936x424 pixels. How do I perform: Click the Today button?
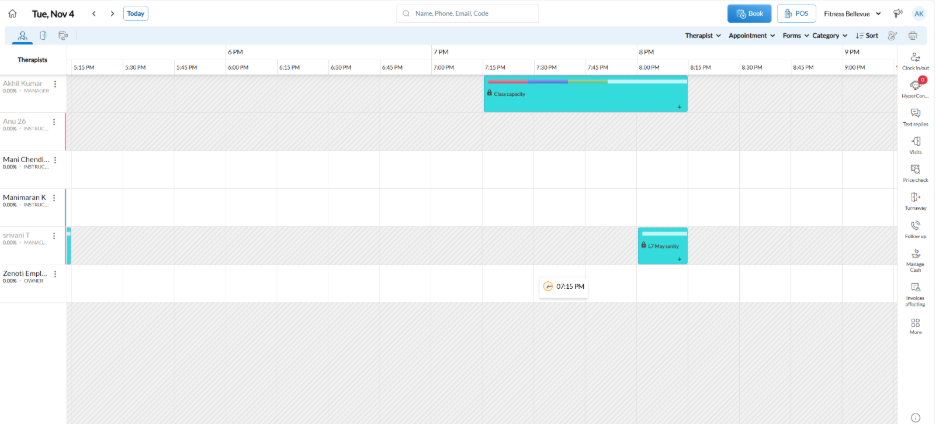coord(135,14)
